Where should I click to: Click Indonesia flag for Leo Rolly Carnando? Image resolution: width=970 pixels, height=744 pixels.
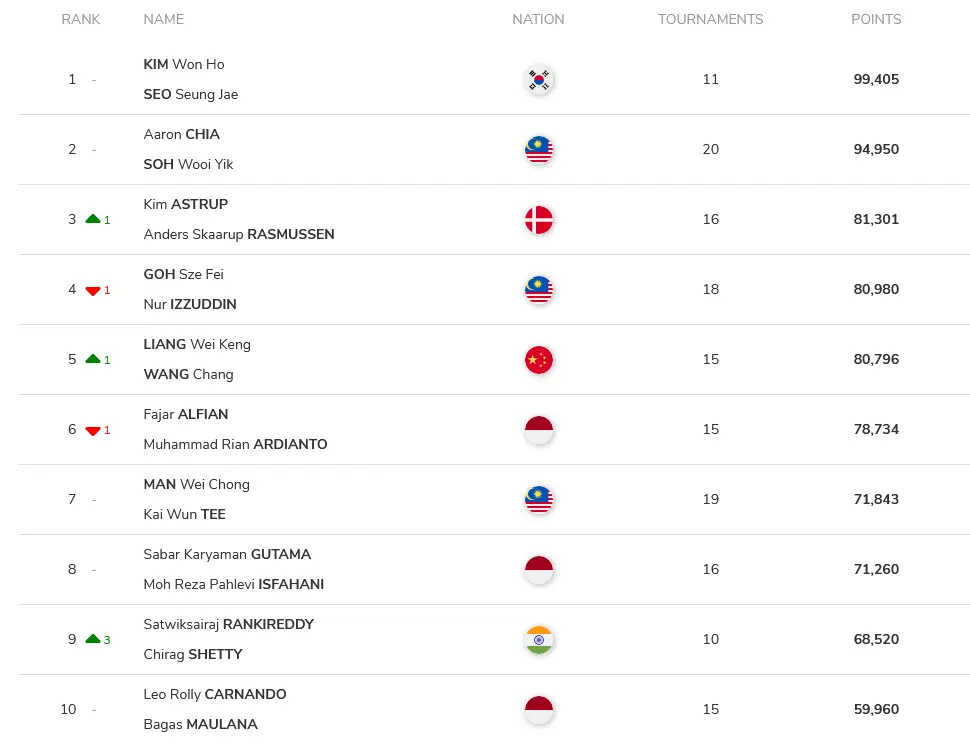pyautogui.click(x=538, y=709)
